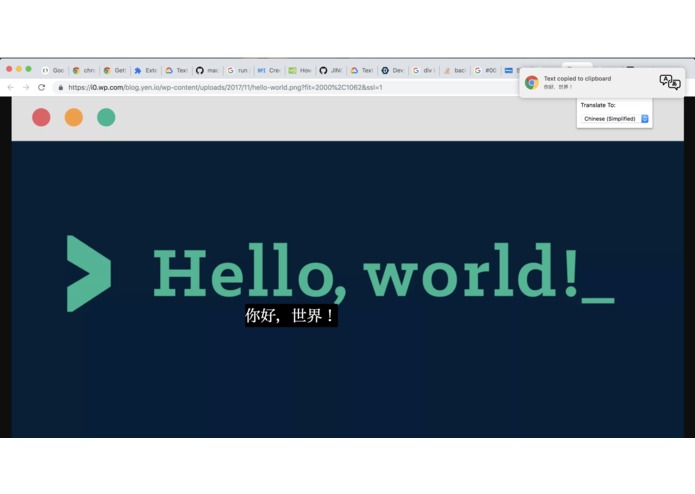
Task: Open the Cre API tab
Action: tap(269, 70)
